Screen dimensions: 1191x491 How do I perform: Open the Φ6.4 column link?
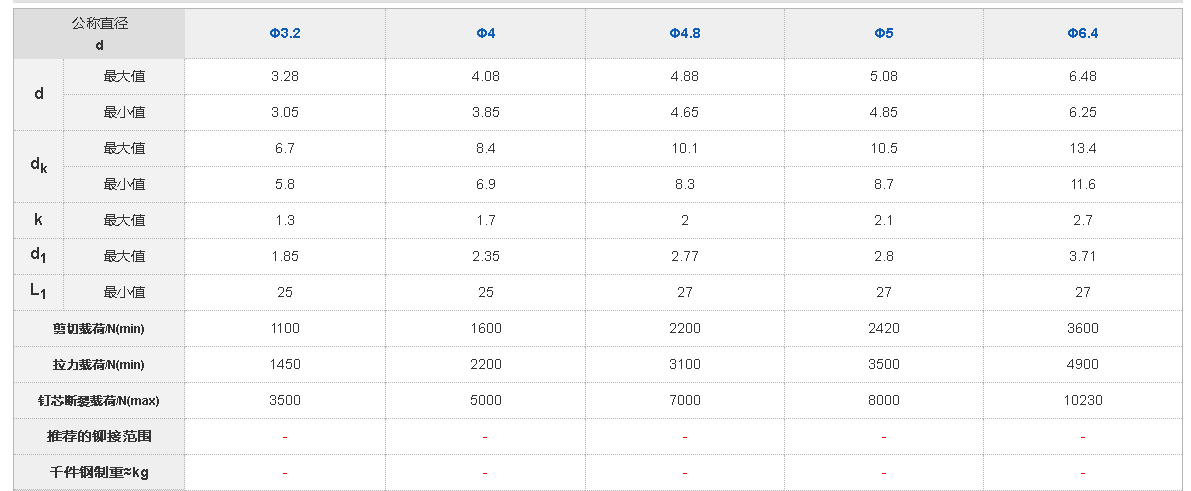(1083, 33)
